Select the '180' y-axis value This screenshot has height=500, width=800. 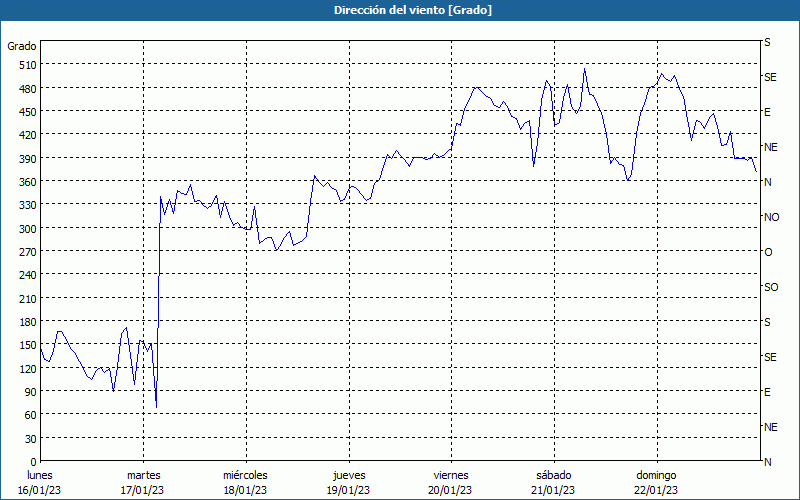tap(28, 322)
